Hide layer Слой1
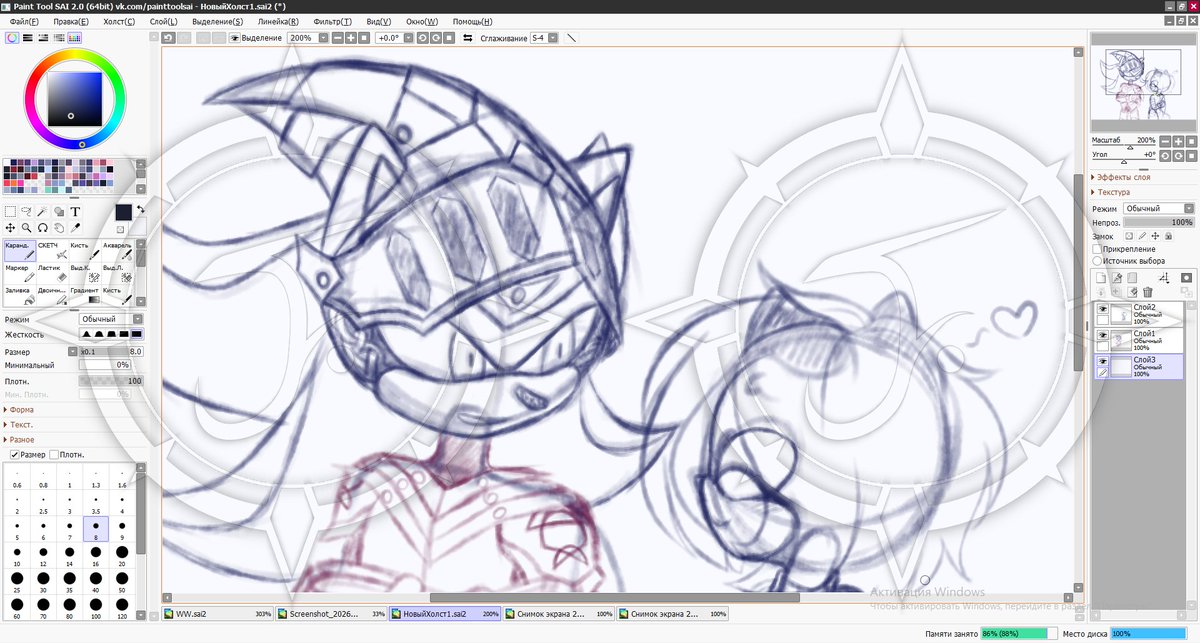This screenshot has height=643, width=1200. [x=1102, y=336]
